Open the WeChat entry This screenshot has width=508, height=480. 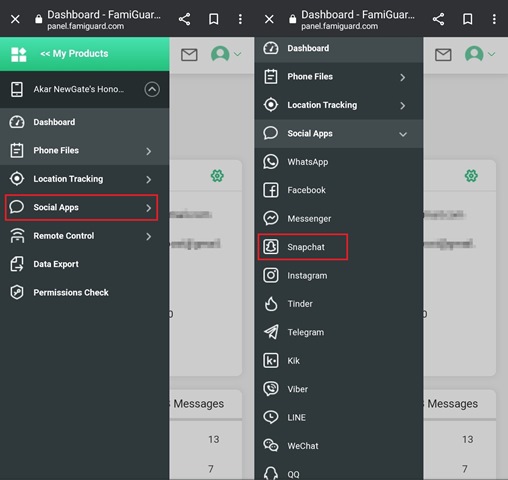[x=339, y=446]
